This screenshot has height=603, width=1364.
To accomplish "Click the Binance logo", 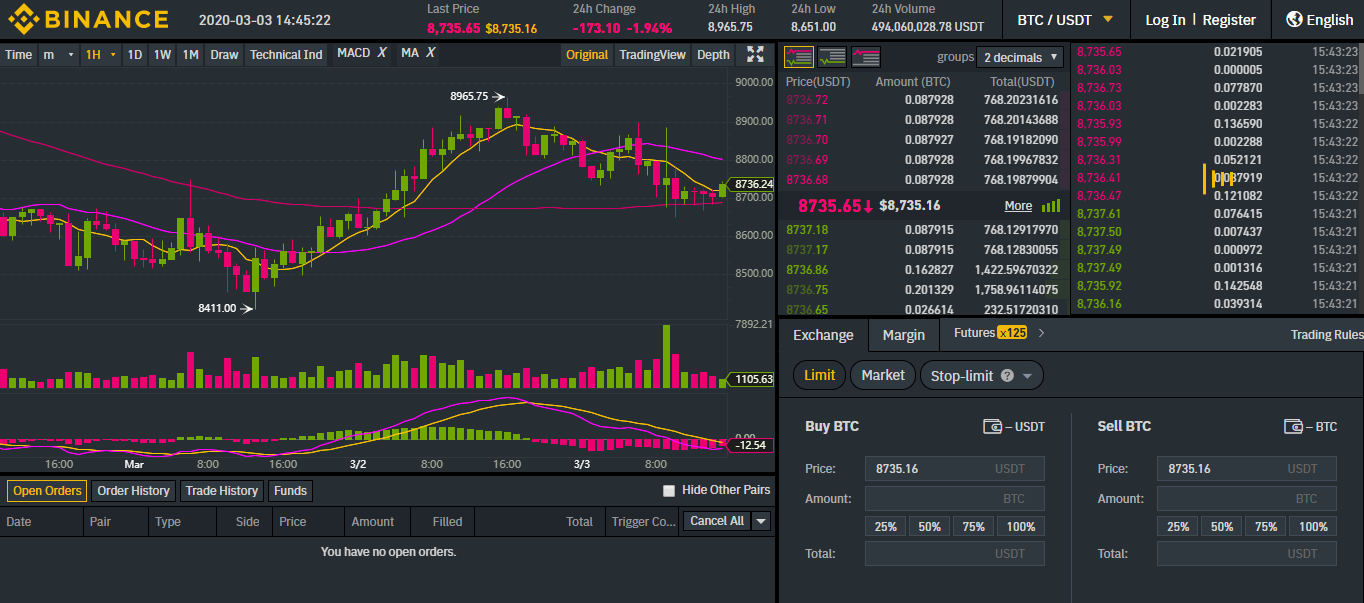I will click(88, 19).
